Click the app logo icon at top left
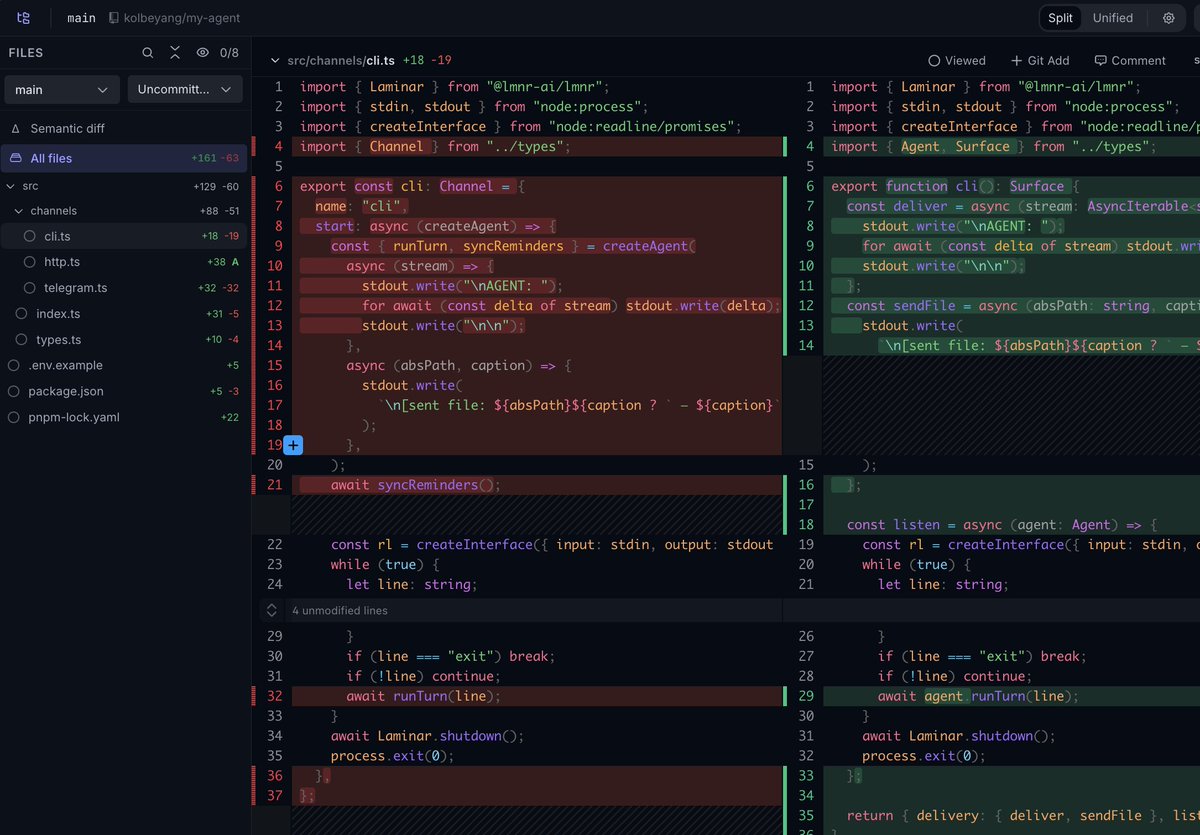The width and height of the screenshot is (1200, 835). point(23,18)
